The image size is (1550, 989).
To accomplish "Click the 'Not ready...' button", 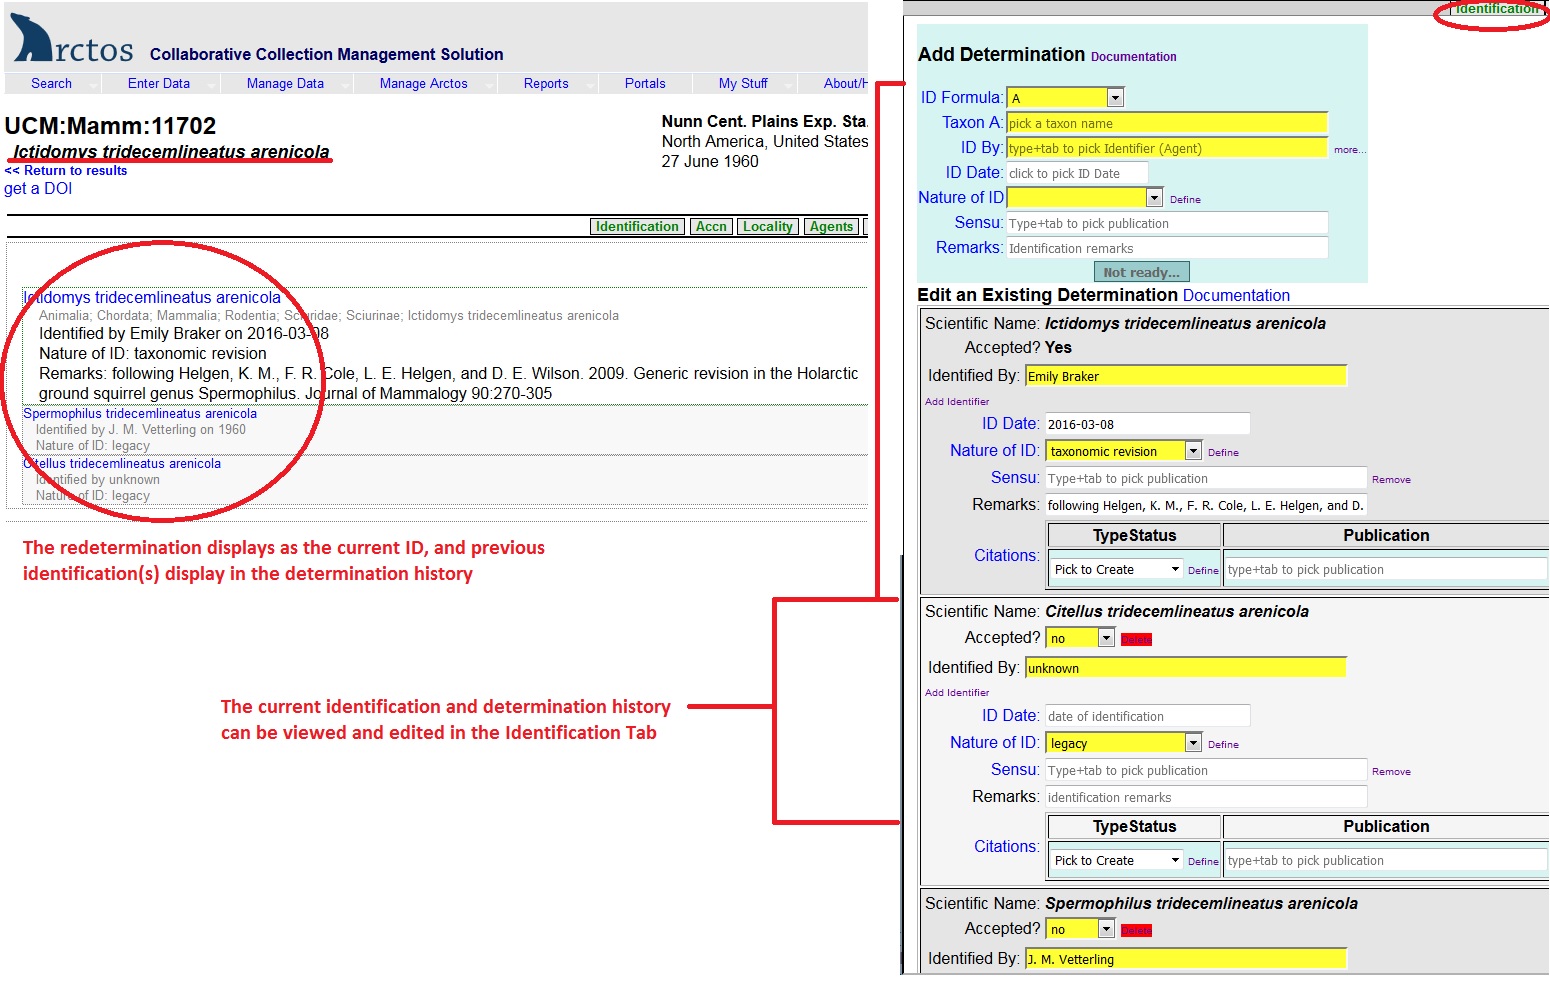I will point(1141,272).
